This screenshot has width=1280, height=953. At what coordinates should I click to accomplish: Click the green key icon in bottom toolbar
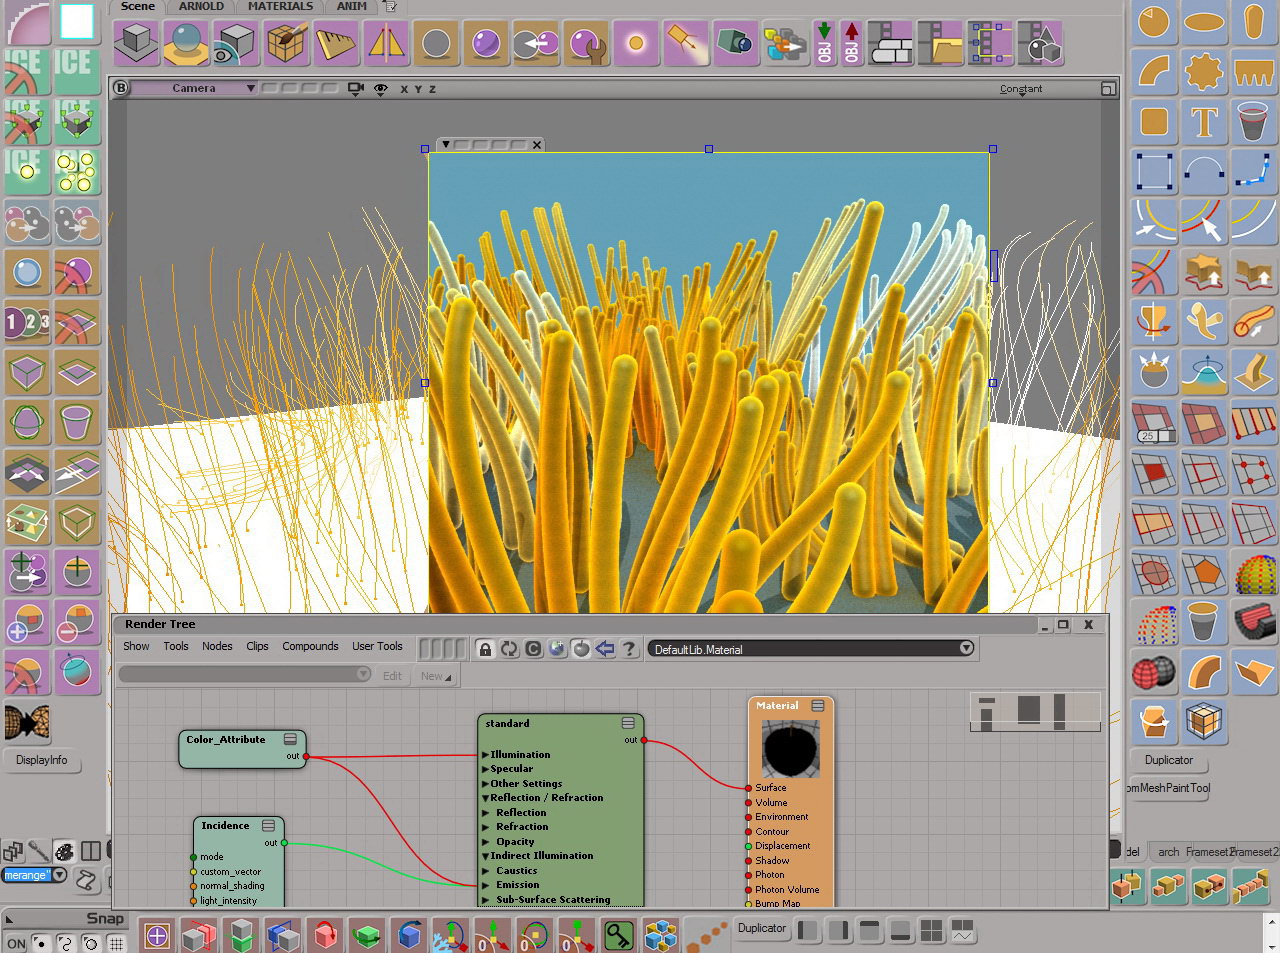pyautogui.click(x=619, y=936)
